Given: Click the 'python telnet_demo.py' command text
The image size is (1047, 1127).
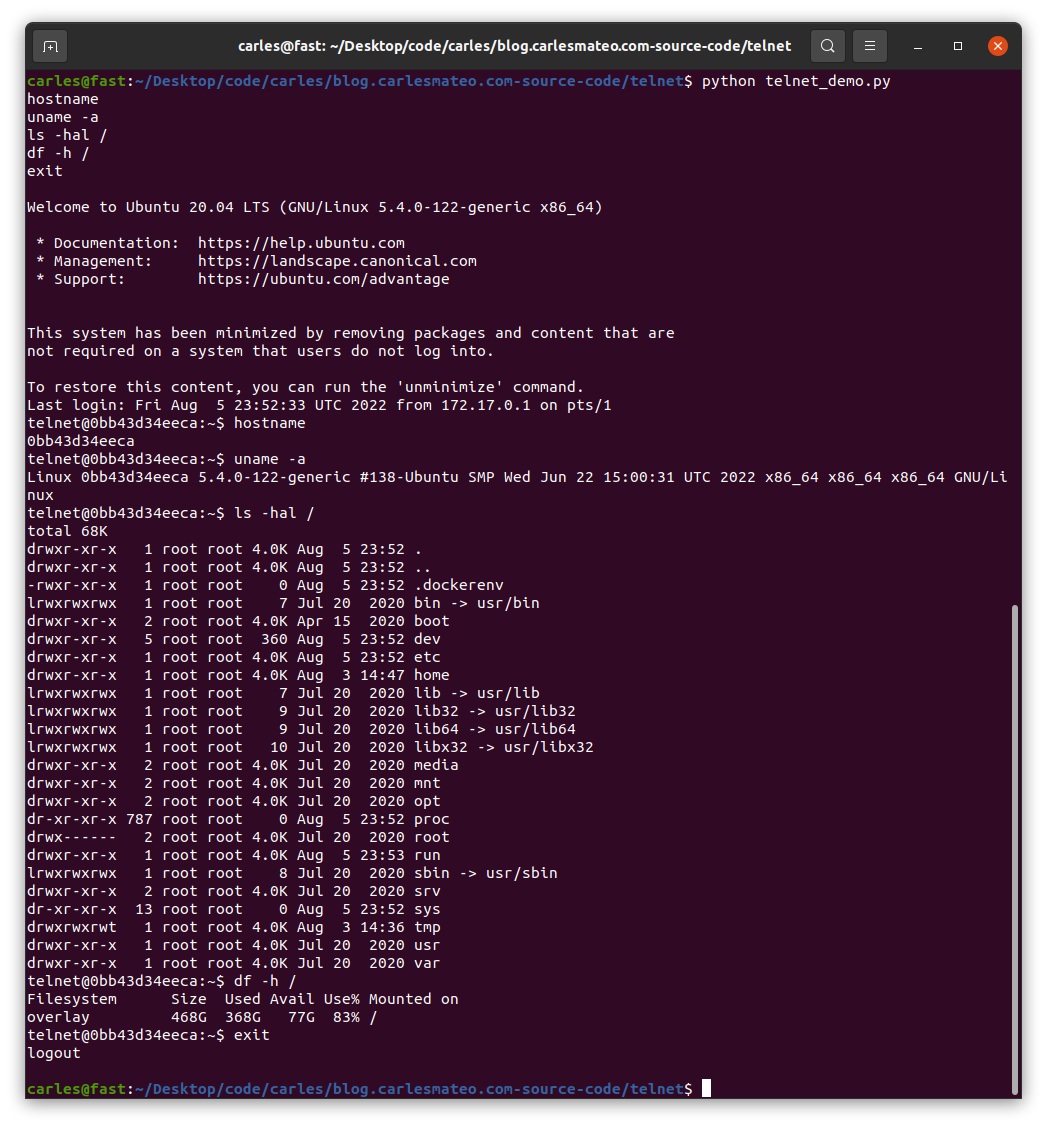Looking at the screenshot, I should point(796,81).
